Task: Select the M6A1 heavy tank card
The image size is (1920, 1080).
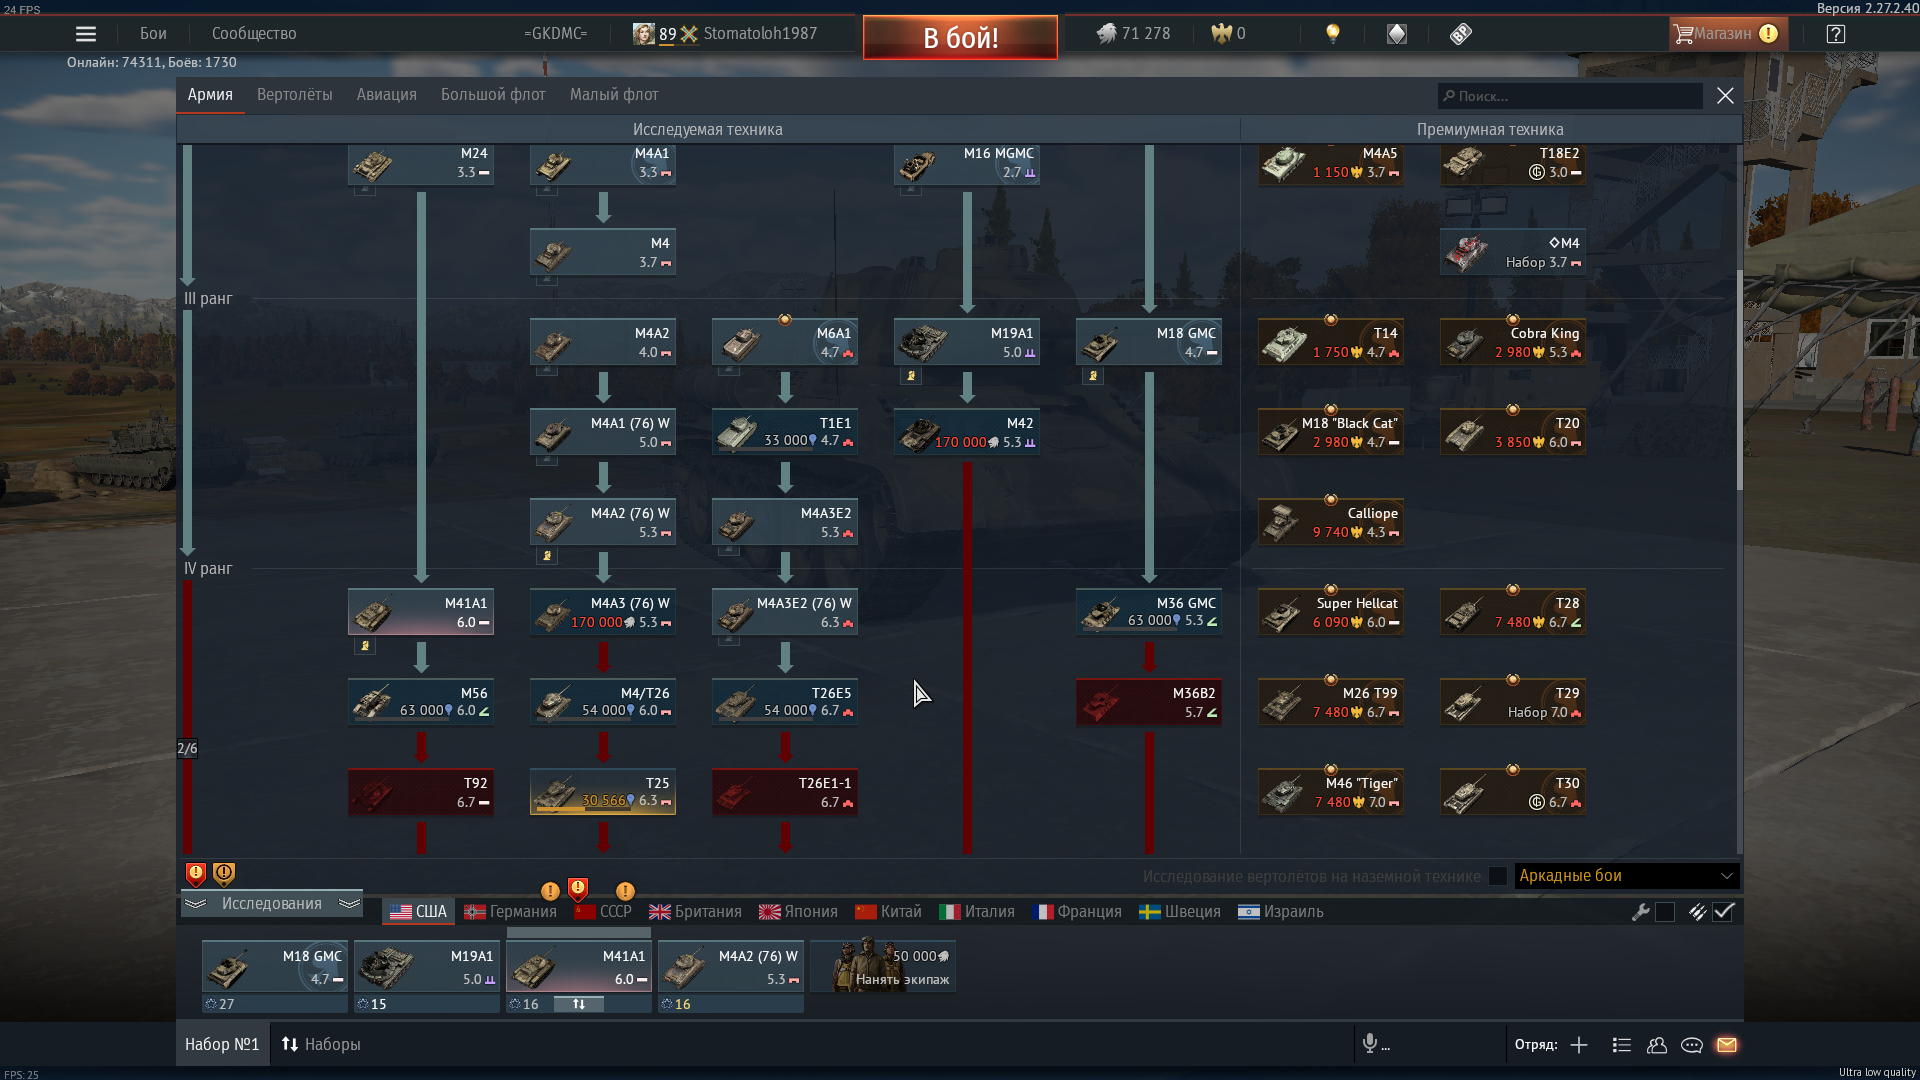Action: (x=785, y=343)
